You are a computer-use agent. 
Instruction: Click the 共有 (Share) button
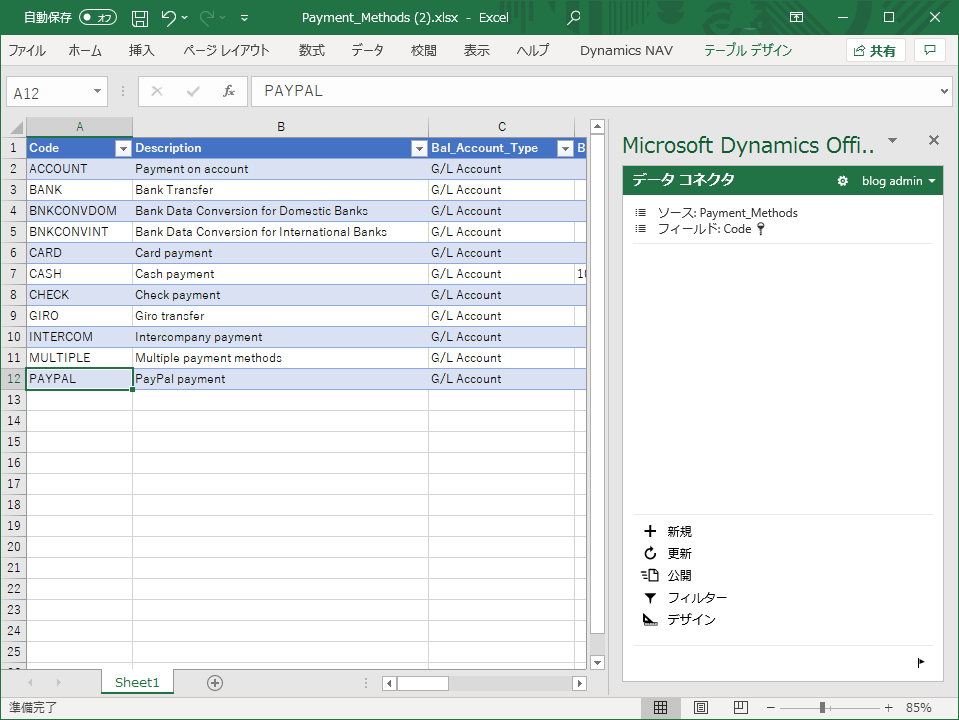(875, 50)
